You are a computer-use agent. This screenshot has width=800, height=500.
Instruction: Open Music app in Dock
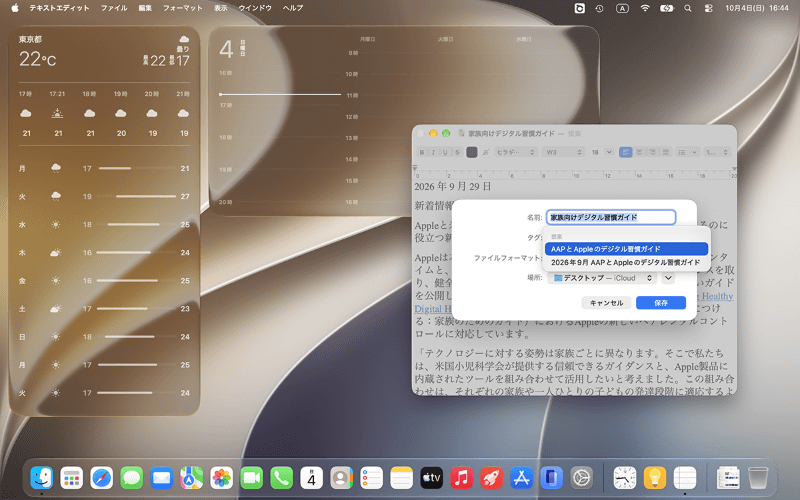(461, 478)
